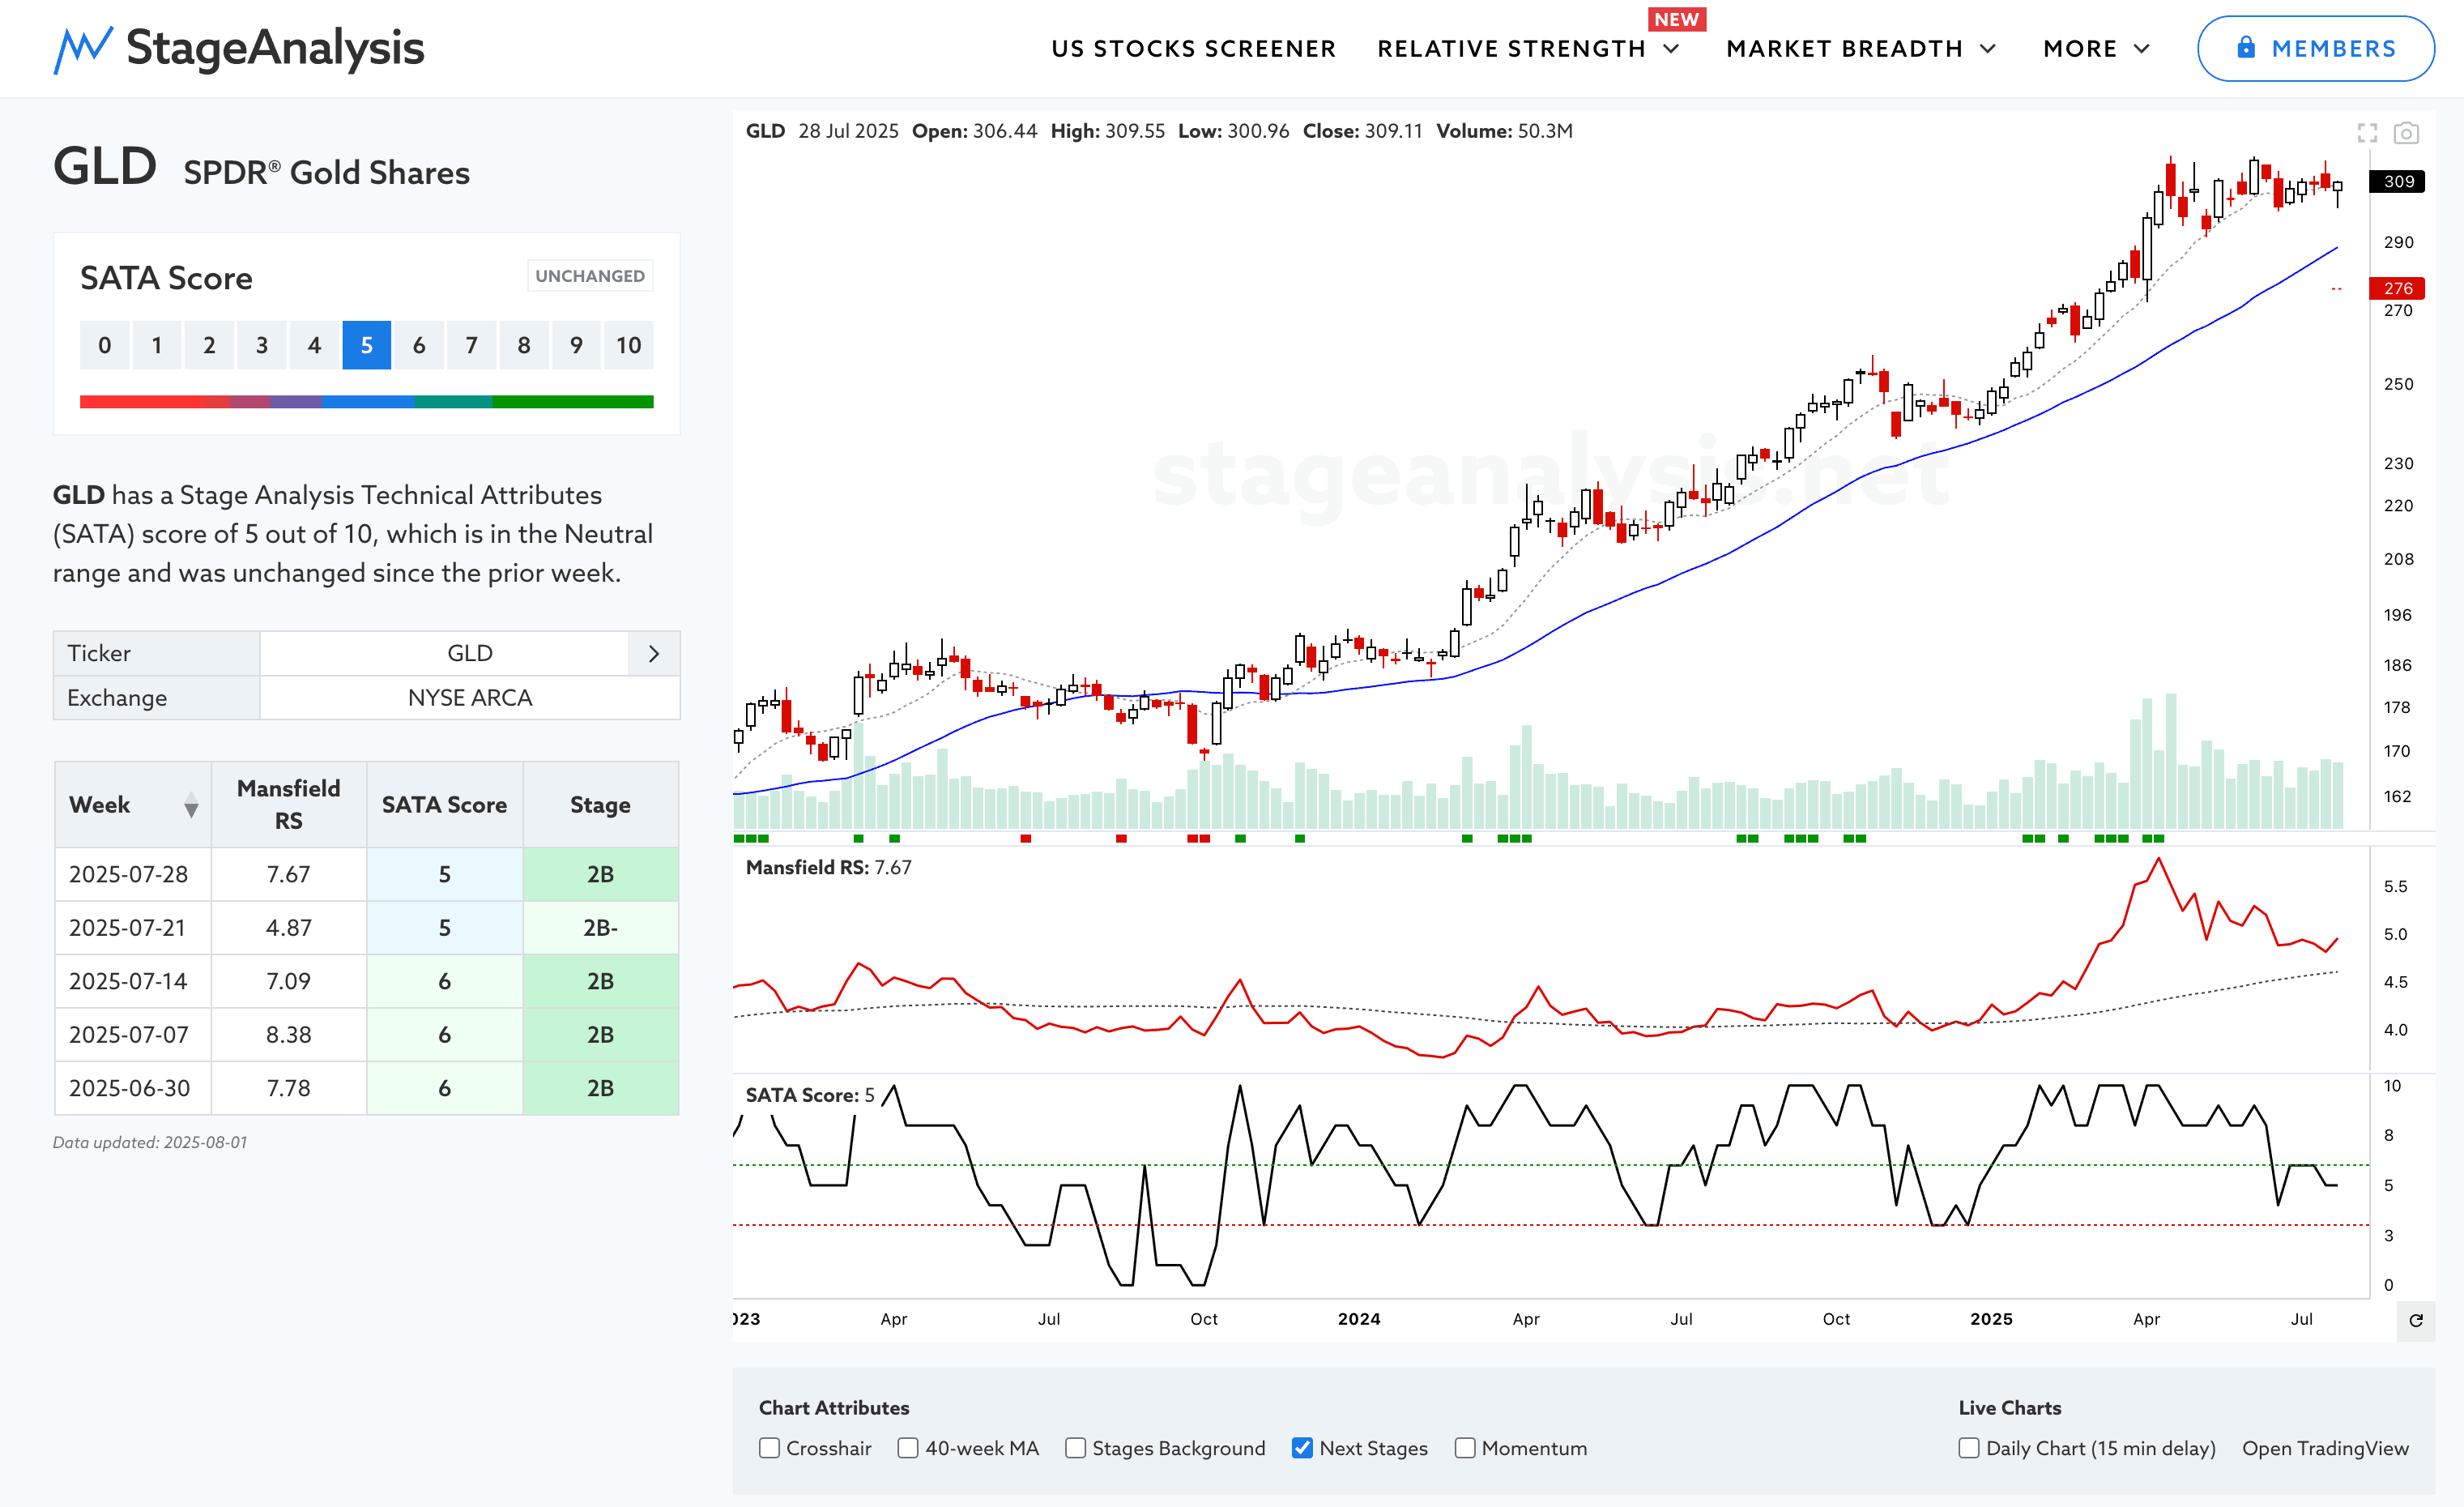Click the SATA Score column header
Screen dimensions: 2464x1507
(x=445, y=804)
